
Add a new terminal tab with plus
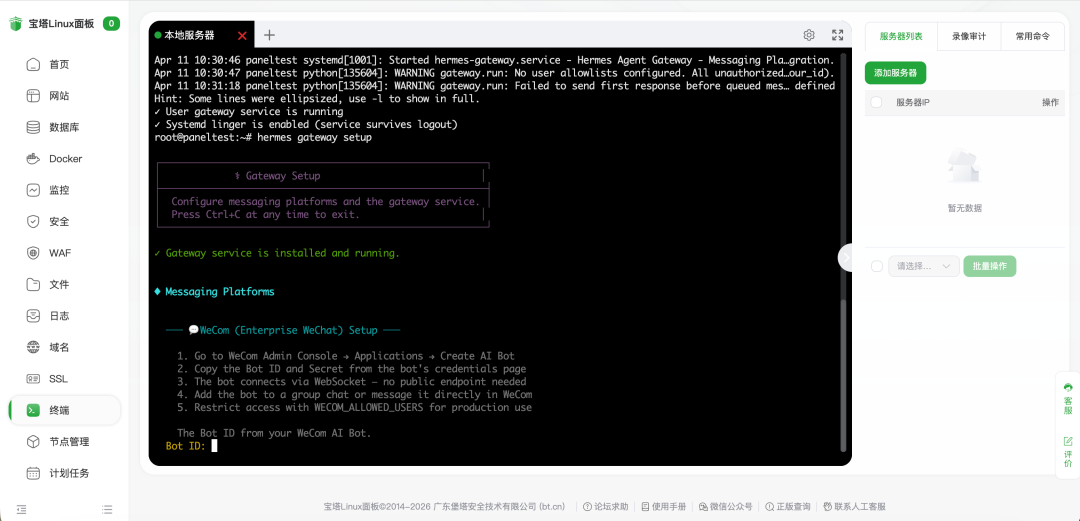click(x=269, y=35)
